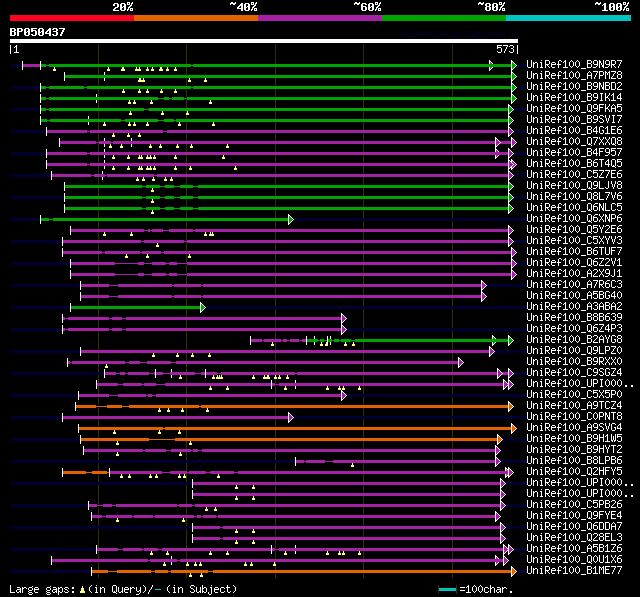Select the UniRef100_B6T4Q5 label

click(574, 163)
